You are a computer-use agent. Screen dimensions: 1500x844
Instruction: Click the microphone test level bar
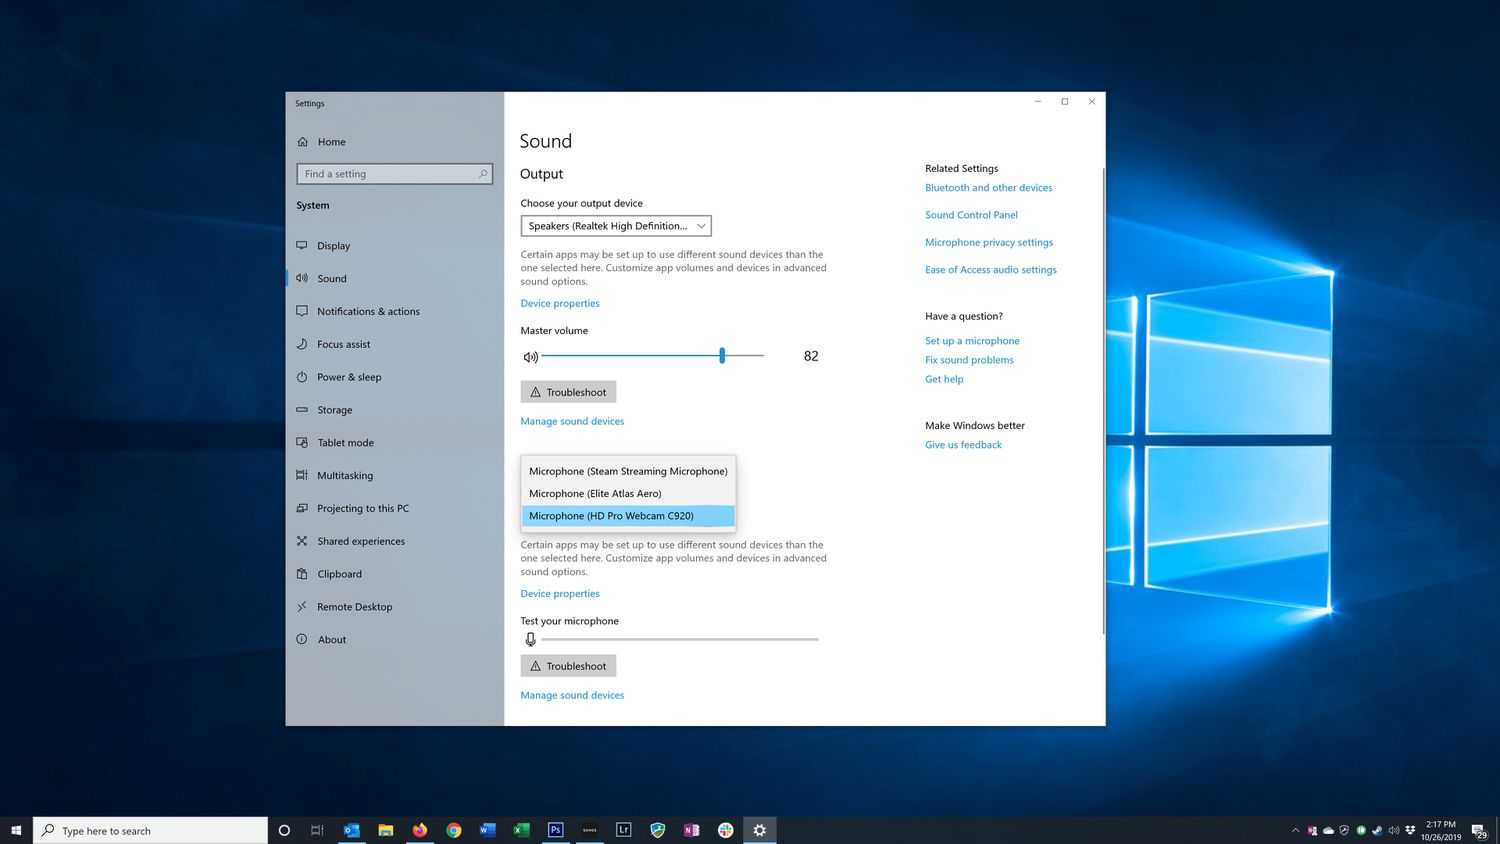click(680, 639)
